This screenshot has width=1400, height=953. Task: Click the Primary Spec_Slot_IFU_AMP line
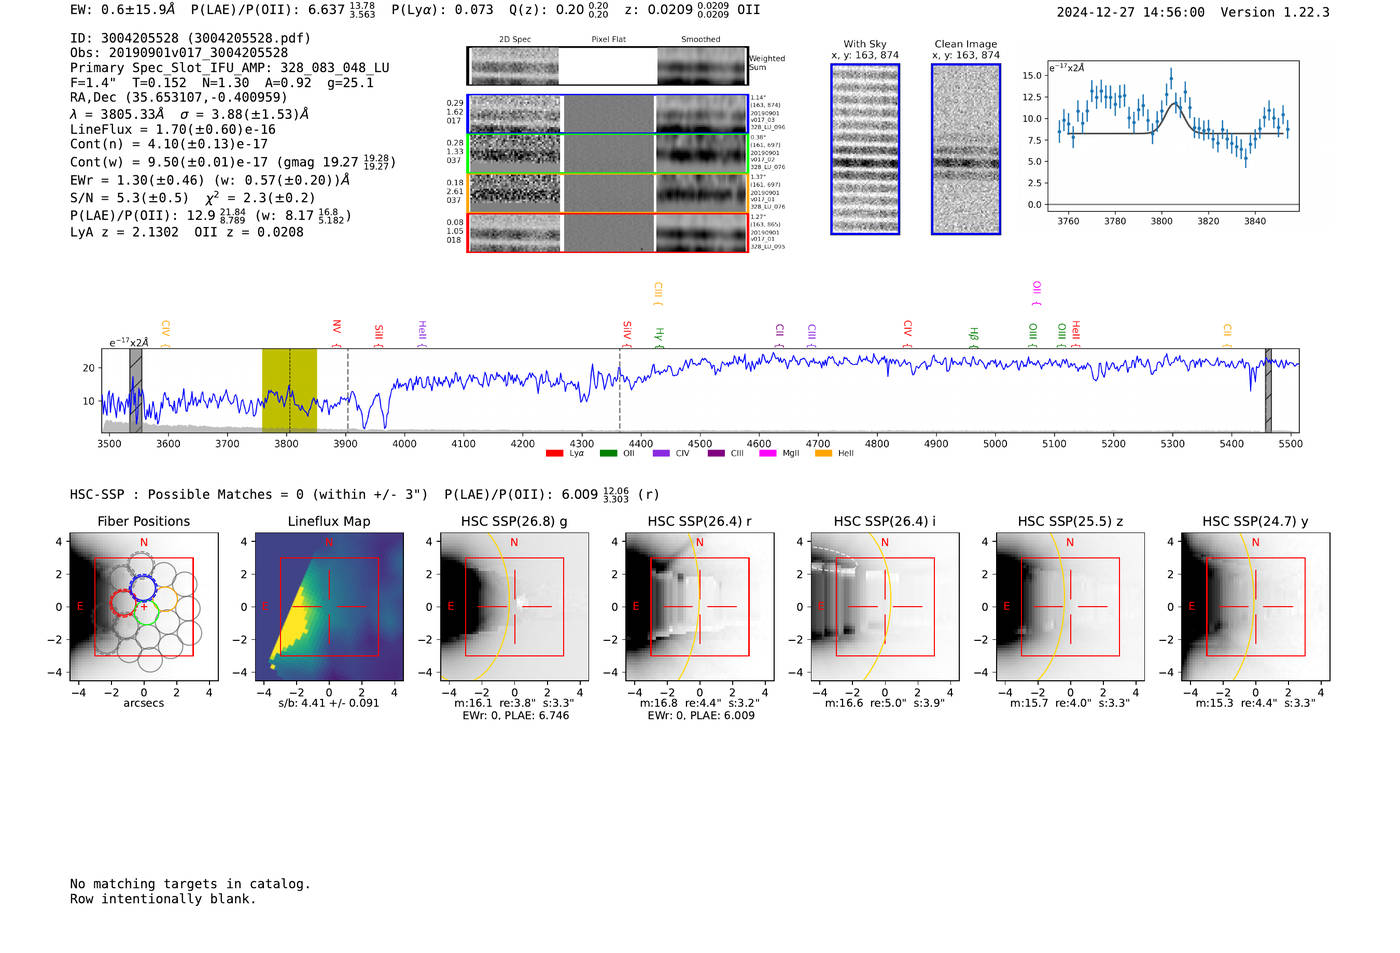point(230,68)
